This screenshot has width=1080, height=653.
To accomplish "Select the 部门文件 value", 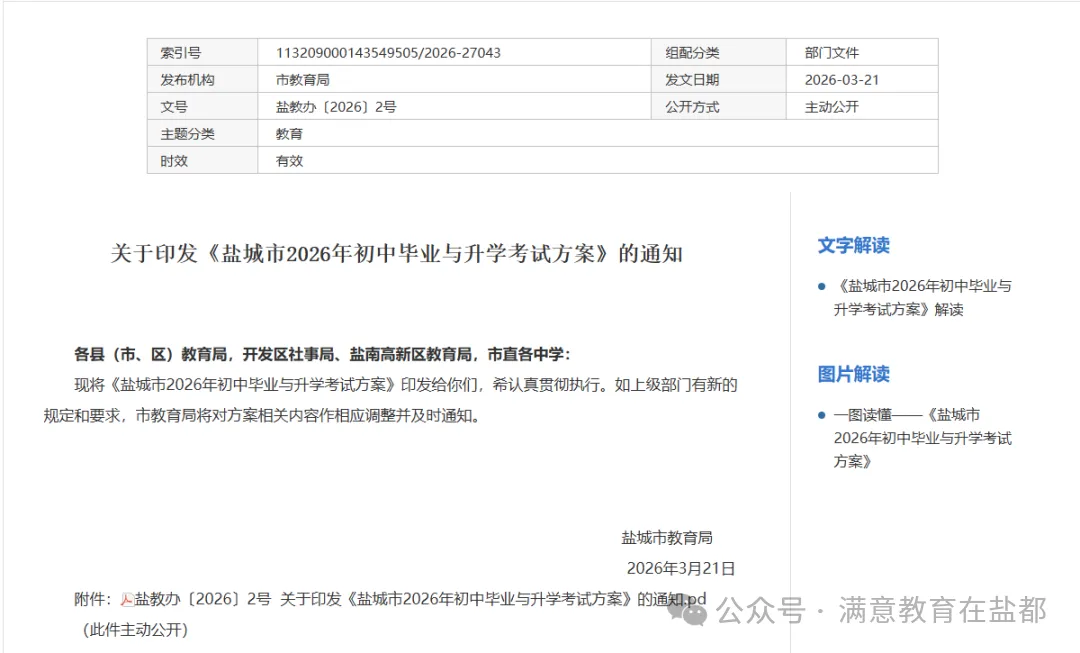I will point(832,53).
